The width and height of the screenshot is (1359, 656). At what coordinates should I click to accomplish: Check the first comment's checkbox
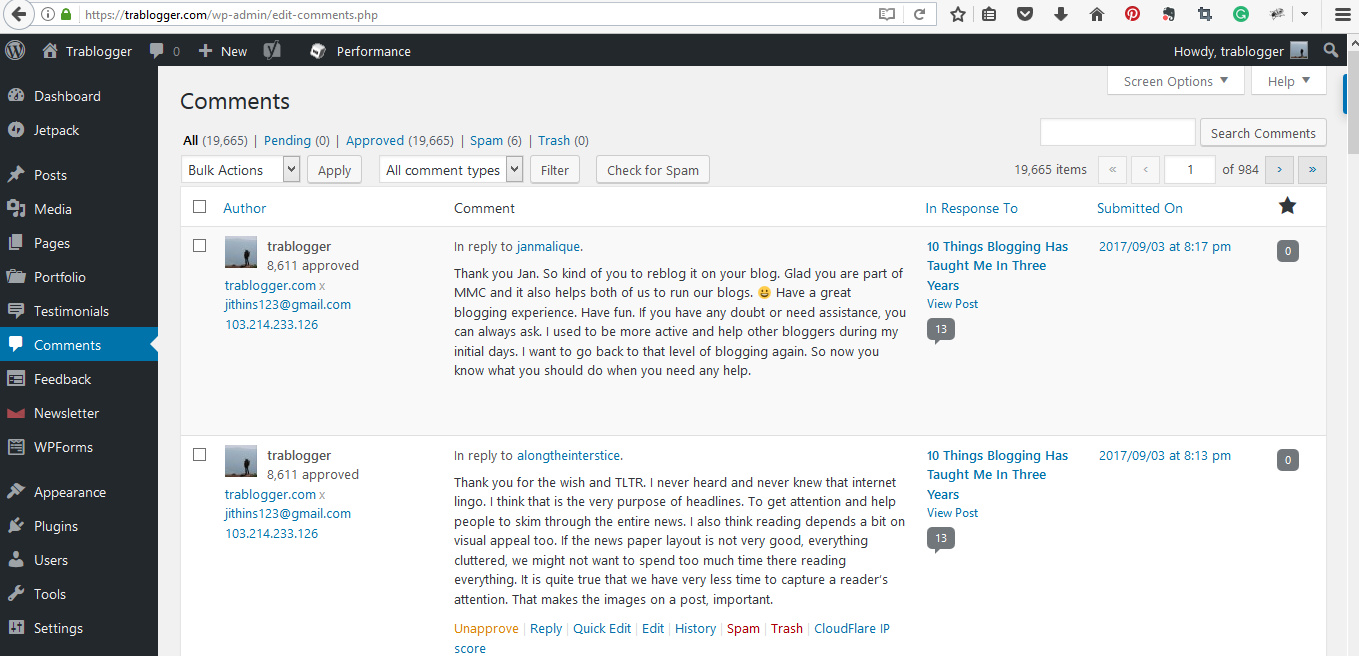[199, 245]
